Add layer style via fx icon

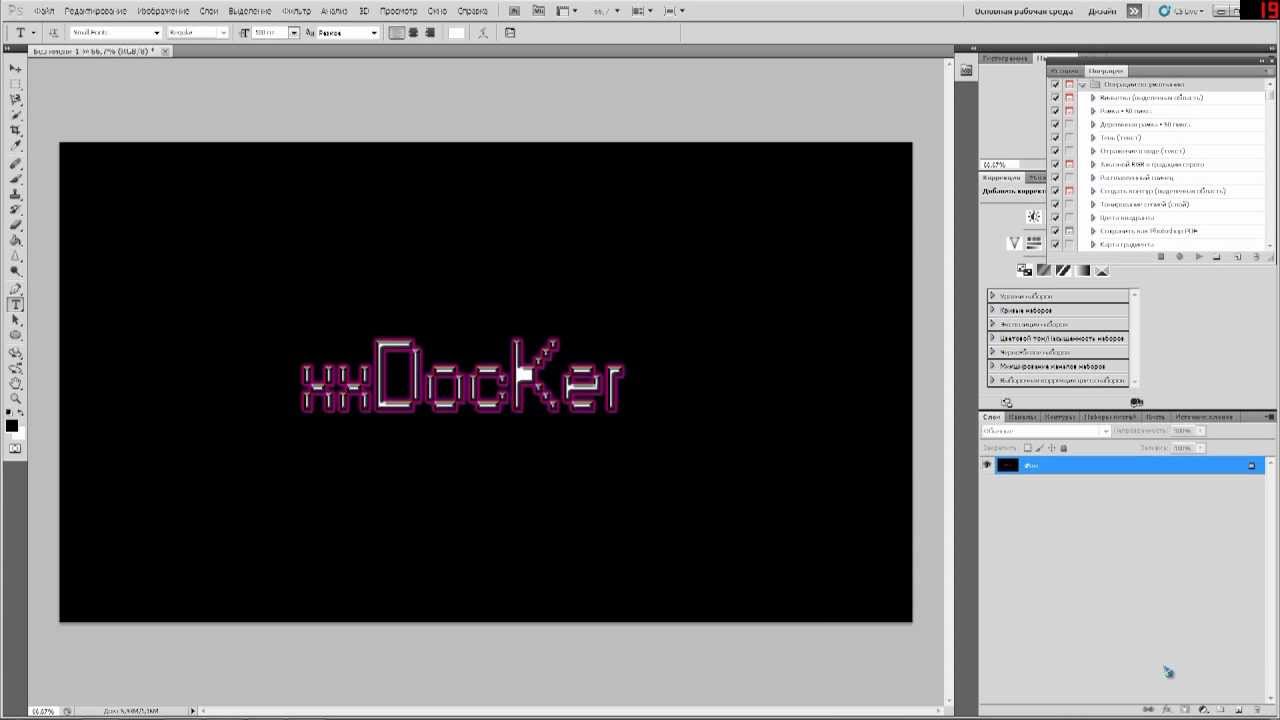(1167, 710)
